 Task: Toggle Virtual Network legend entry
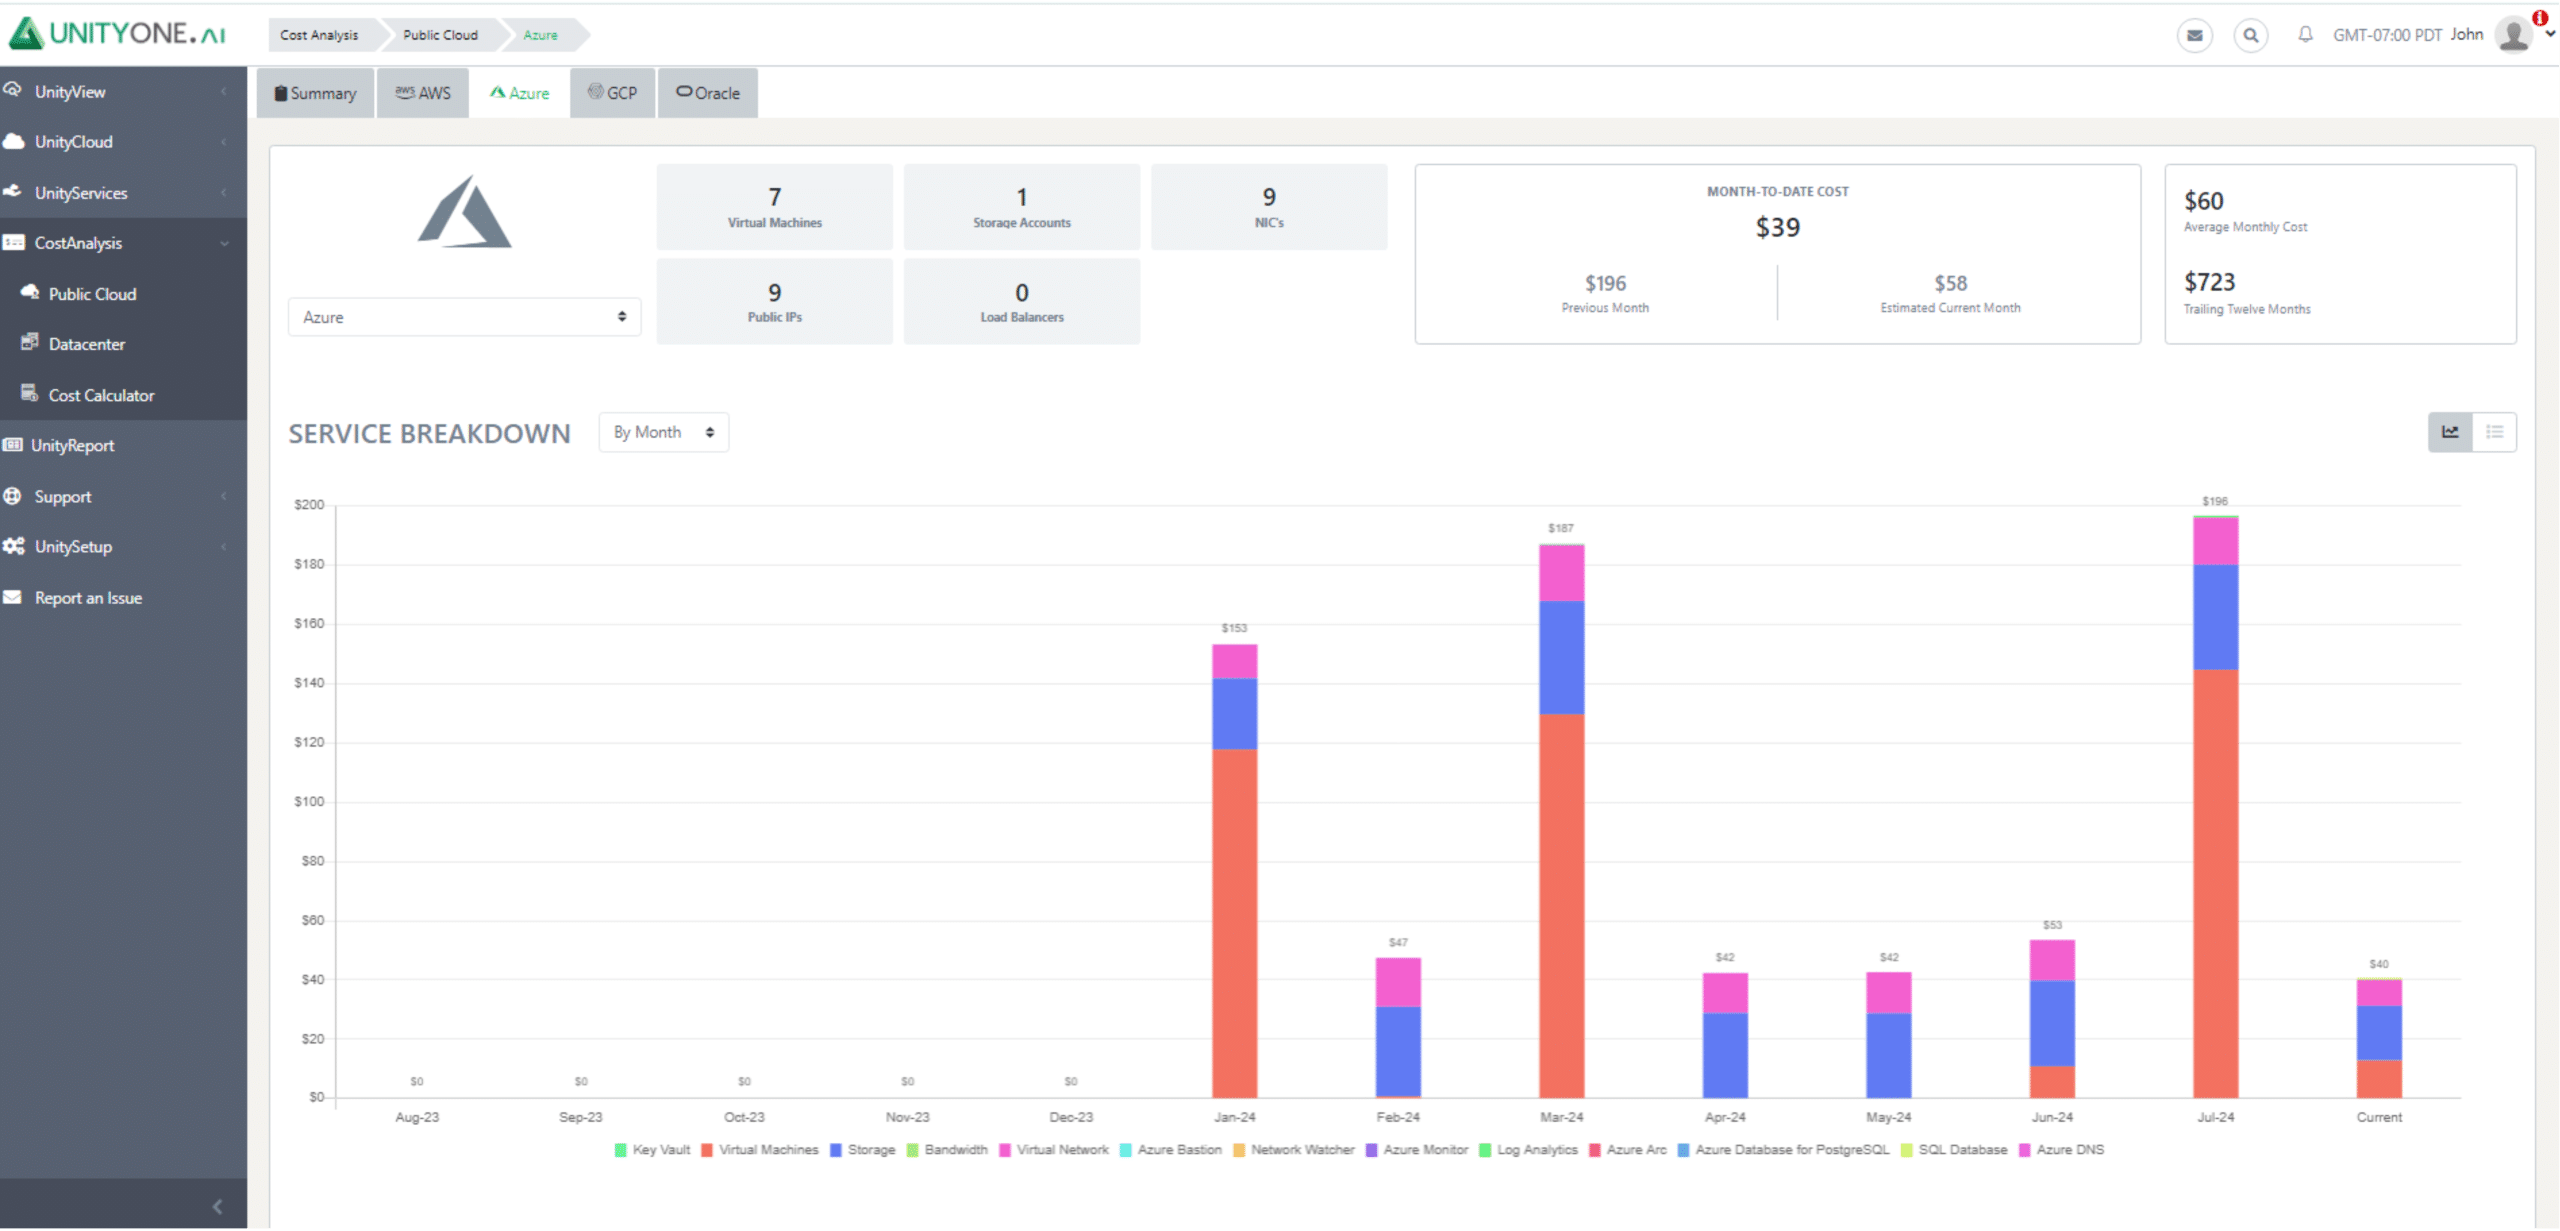click(1053, 1150)
